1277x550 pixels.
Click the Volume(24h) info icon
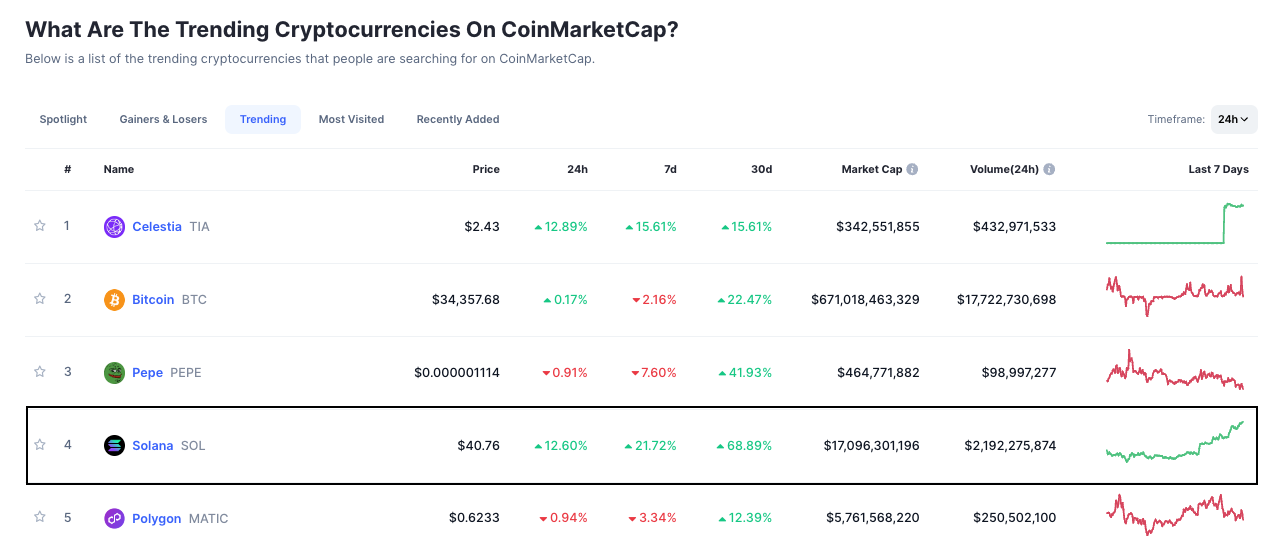[x=1049, y=170]
